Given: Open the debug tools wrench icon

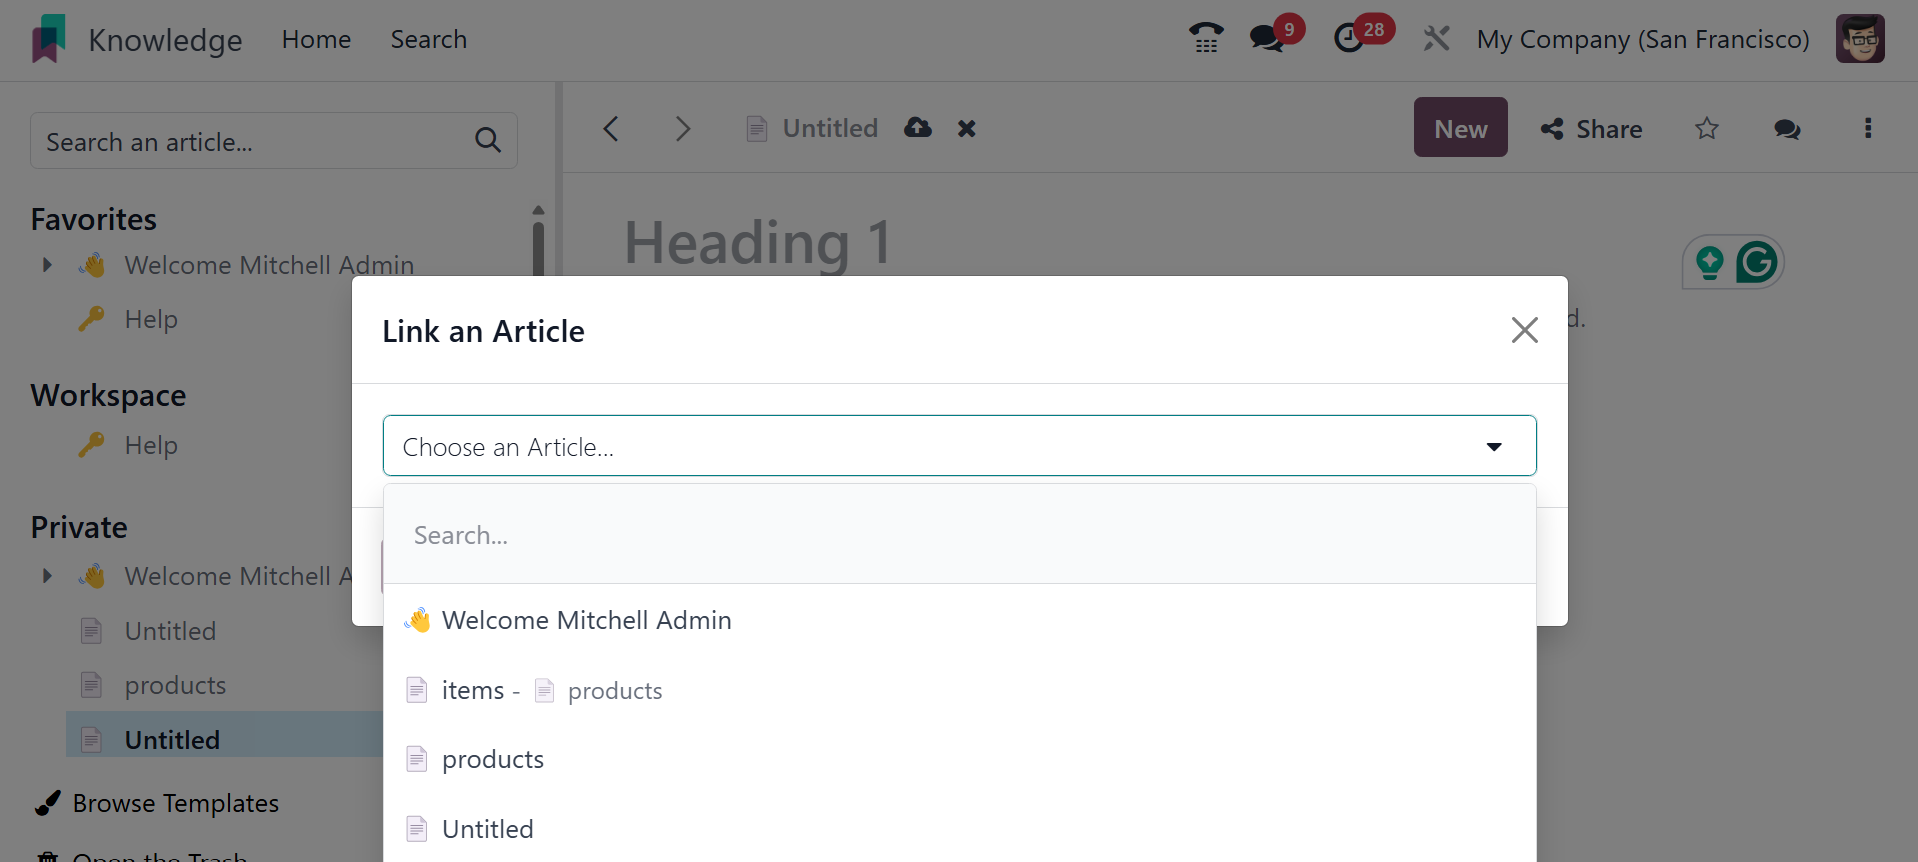Looking at the screenshot, I should 1436,39.
